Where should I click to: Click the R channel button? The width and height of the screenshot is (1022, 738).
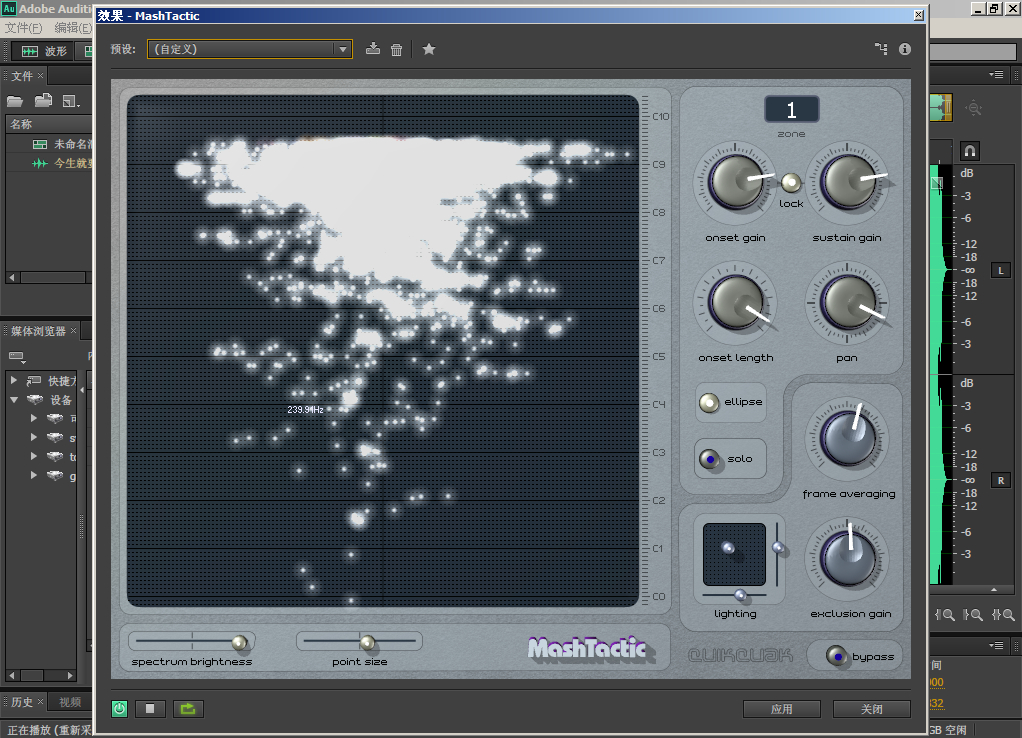click(1001, 480)
